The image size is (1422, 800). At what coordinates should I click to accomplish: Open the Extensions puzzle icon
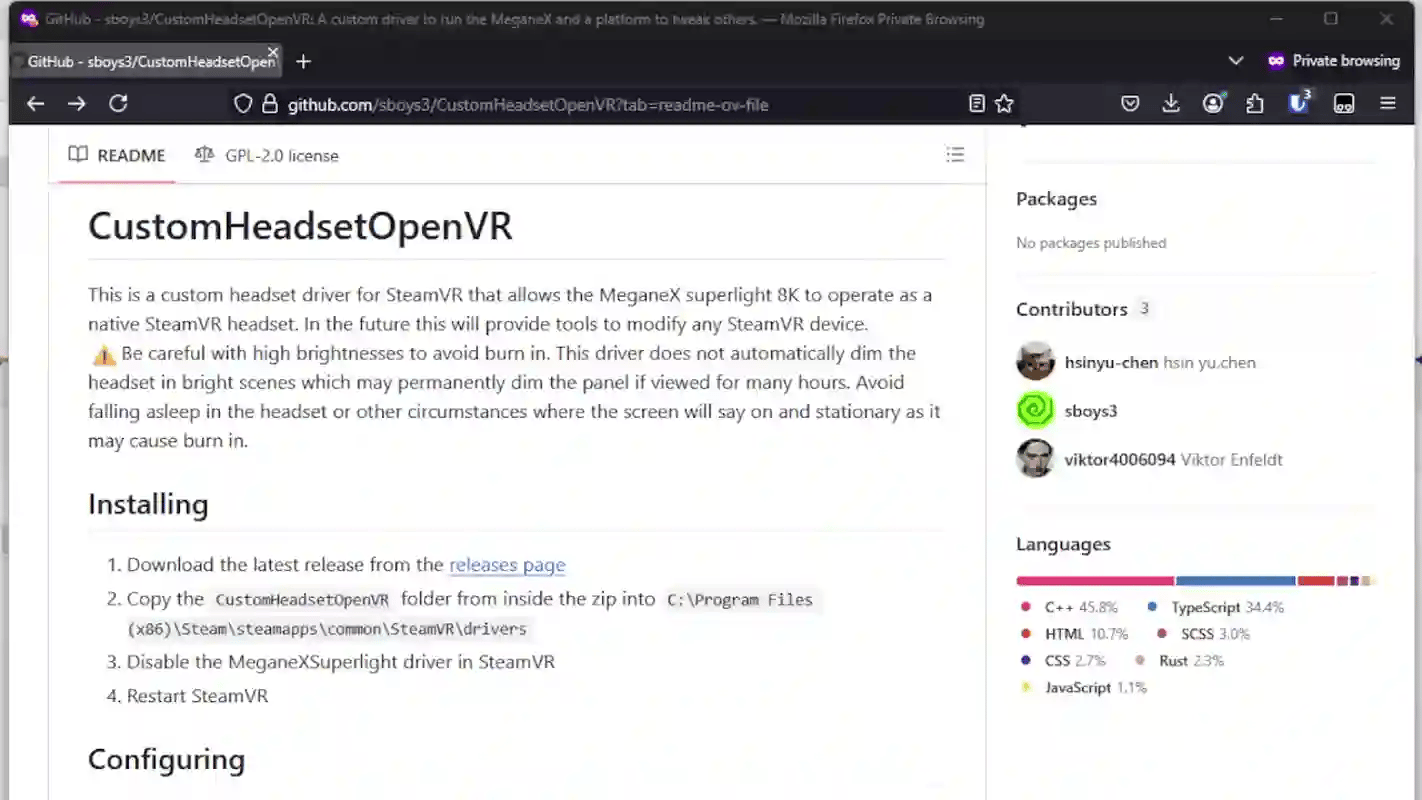[1255, 104]
